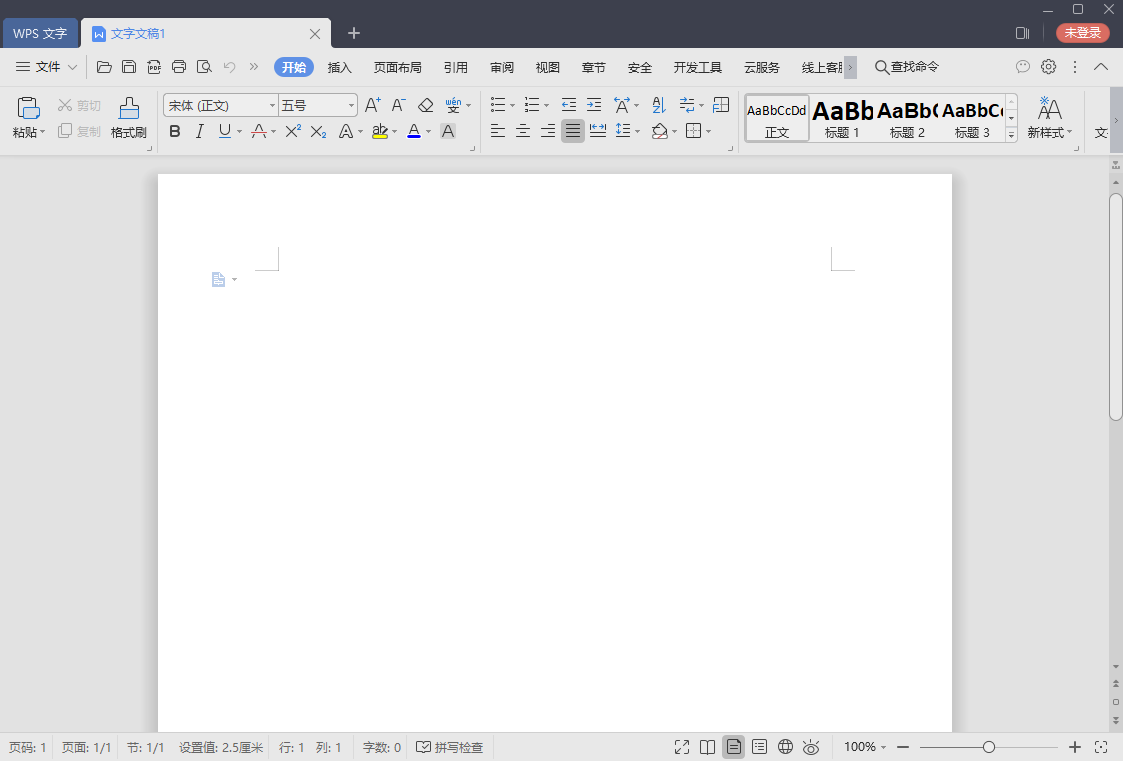This screenshot has height=761, width=1123.
Task: Toggle character shading A button
Action: point(448,131)
